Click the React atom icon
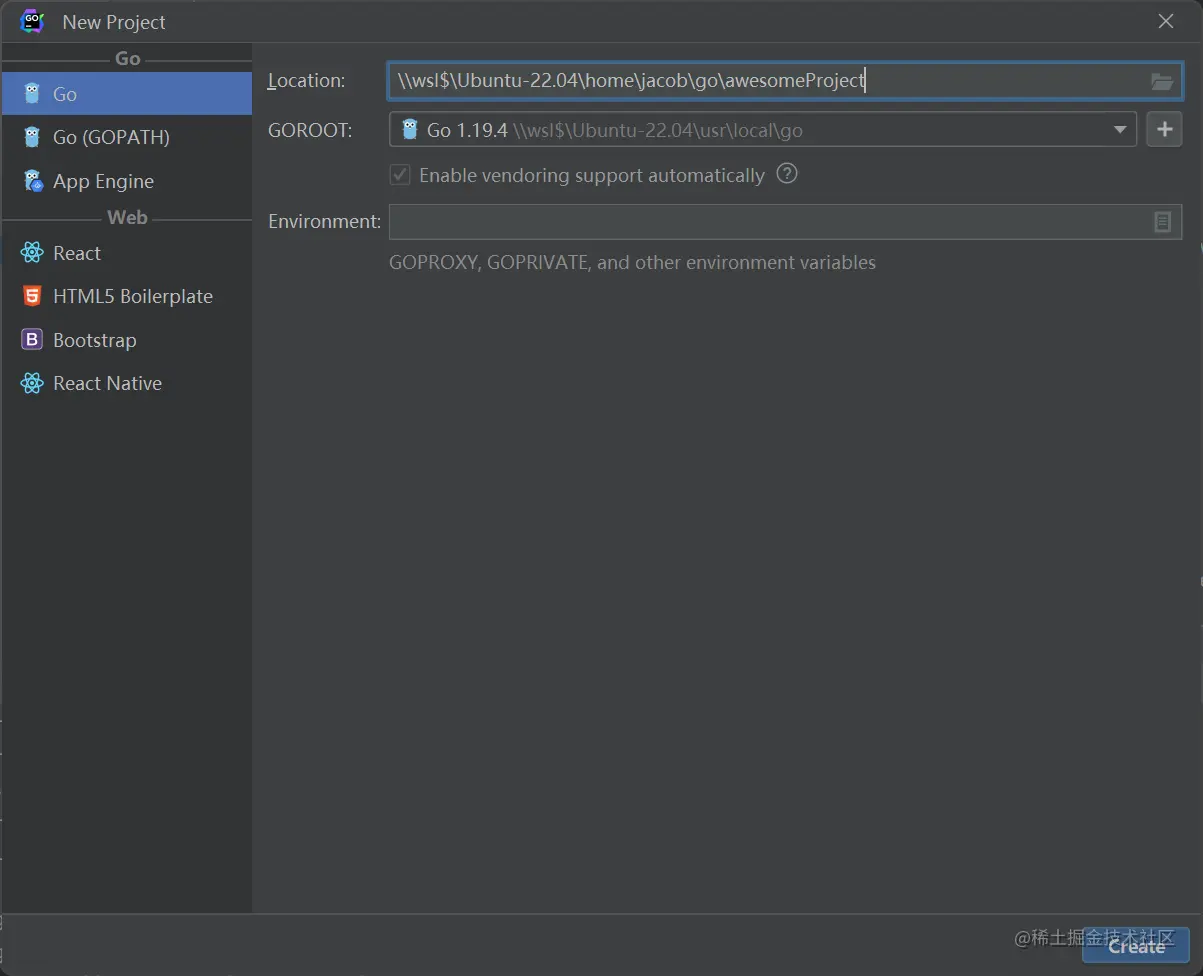1203x976 pixels. [x=33, y=253]
